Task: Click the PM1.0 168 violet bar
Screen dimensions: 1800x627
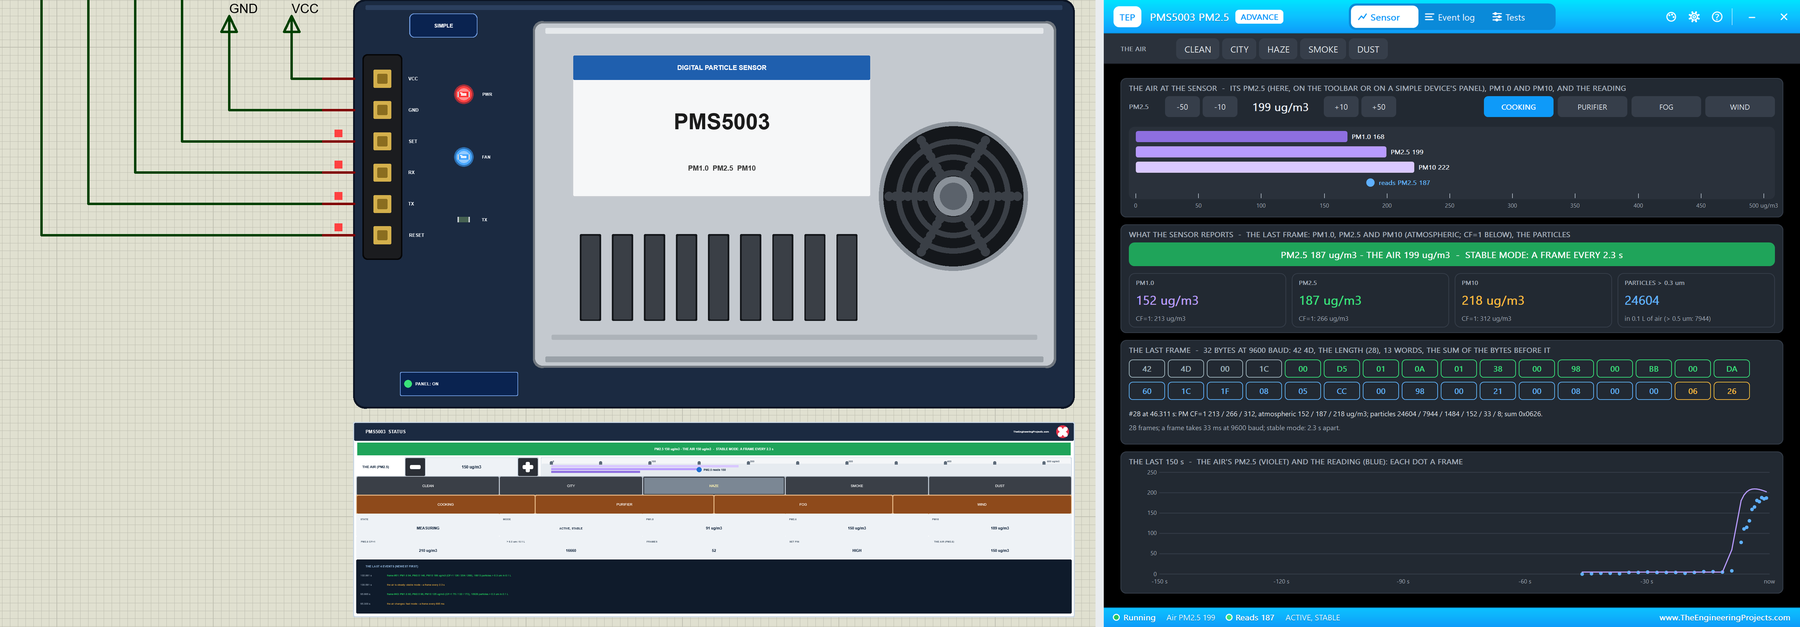Action: [1242, 137]
